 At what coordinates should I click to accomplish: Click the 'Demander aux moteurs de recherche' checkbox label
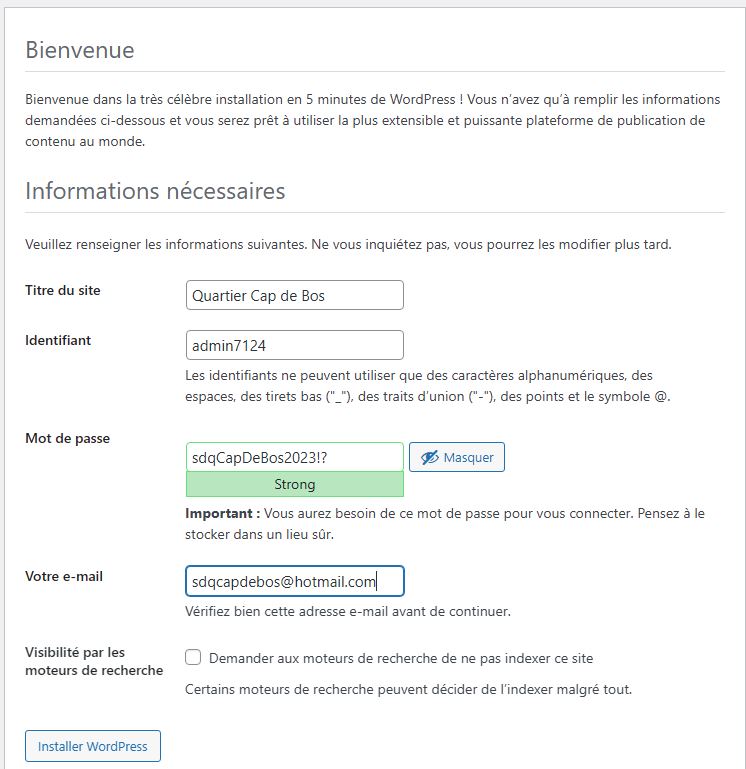coord(398,658)
